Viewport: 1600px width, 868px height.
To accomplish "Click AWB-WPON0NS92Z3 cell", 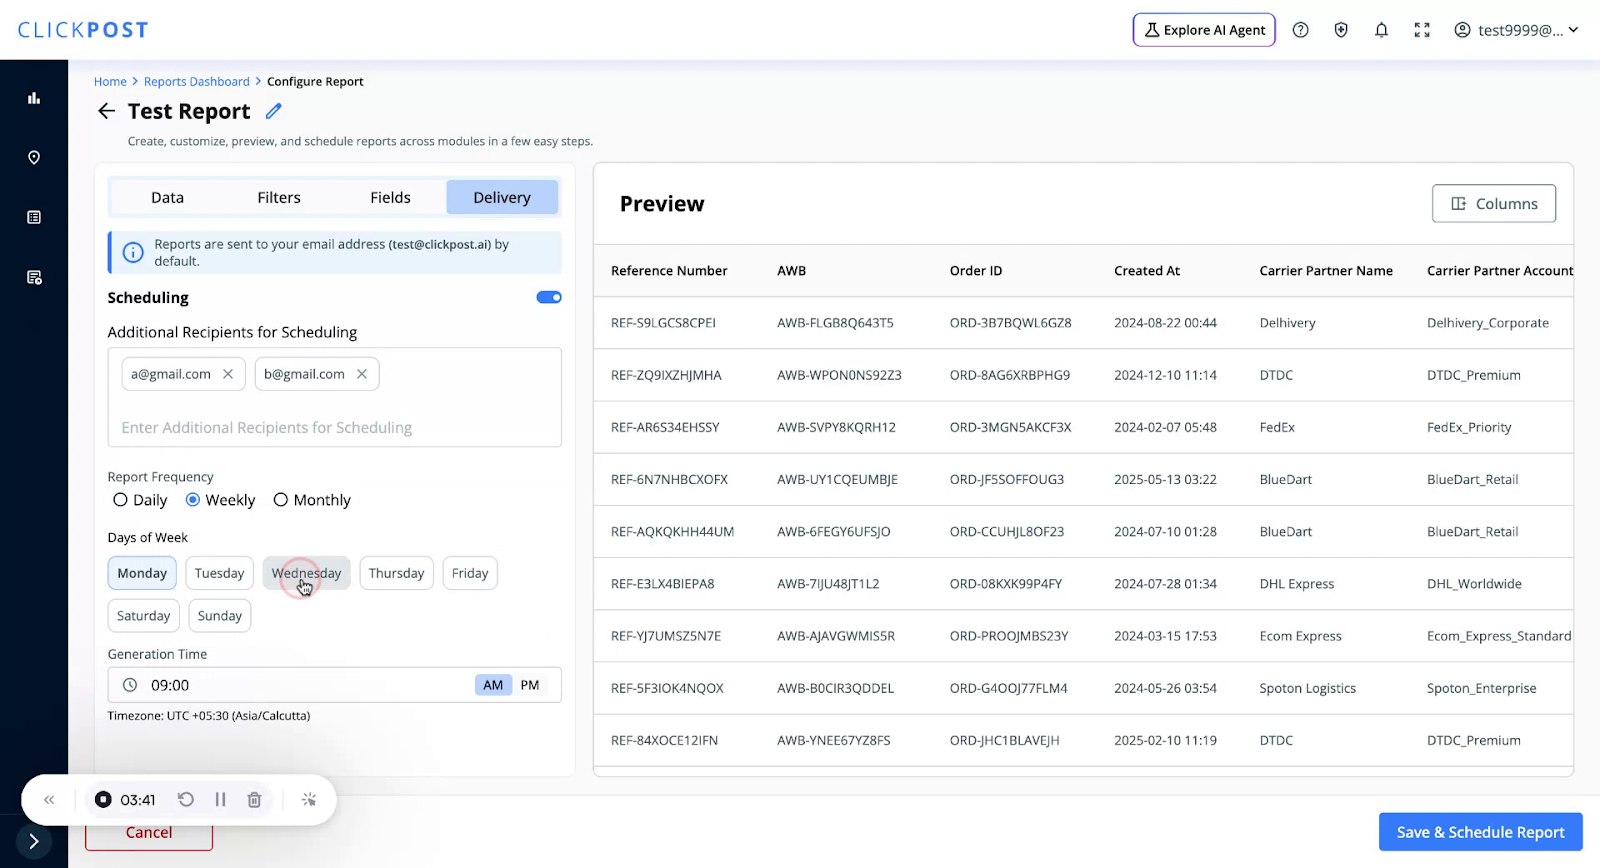I will (839, 375).
